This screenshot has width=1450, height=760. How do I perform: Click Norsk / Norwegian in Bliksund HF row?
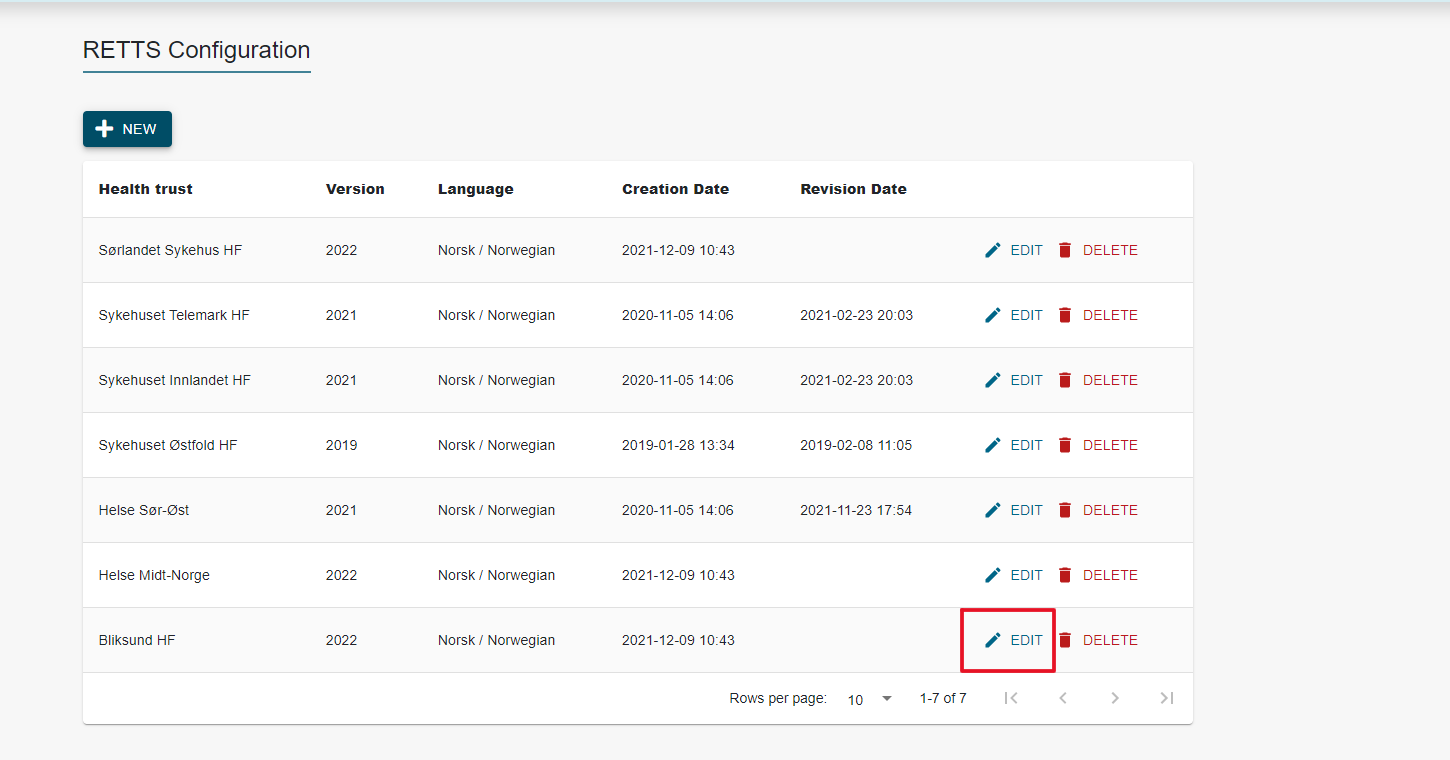(496, 640)
